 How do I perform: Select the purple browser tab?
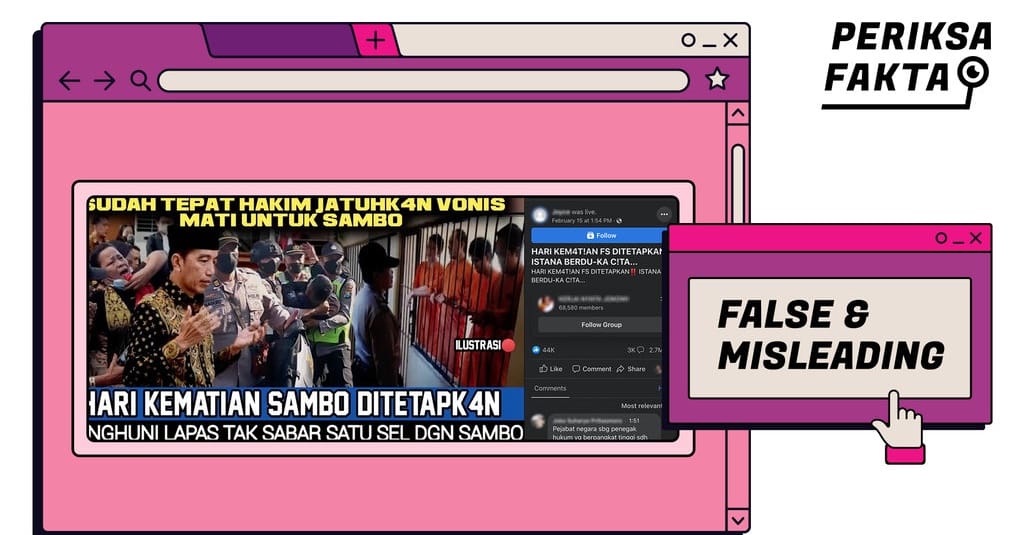pos(278,41)
